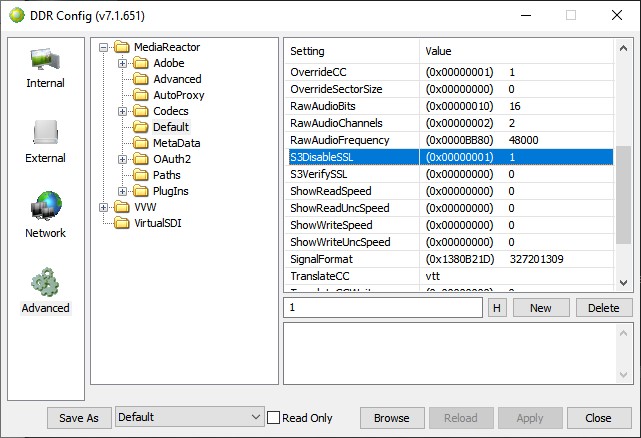The width and height of the screenshot is (641, 438).
Task: Expand the Adobe tree node
Action: (122, 63)
